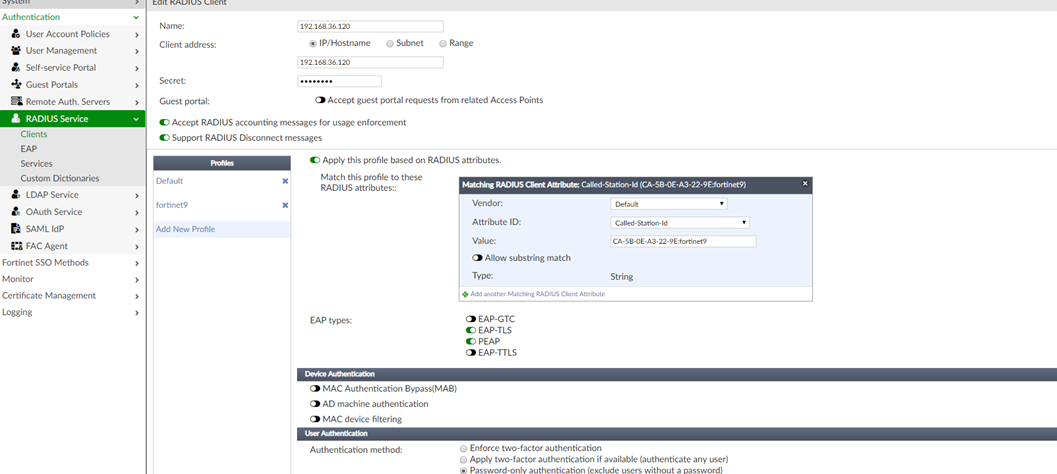Enable the EAP-GTC toggle
Screen dimensions: 1057x474
pyautogui.click(x=471, y=319)
